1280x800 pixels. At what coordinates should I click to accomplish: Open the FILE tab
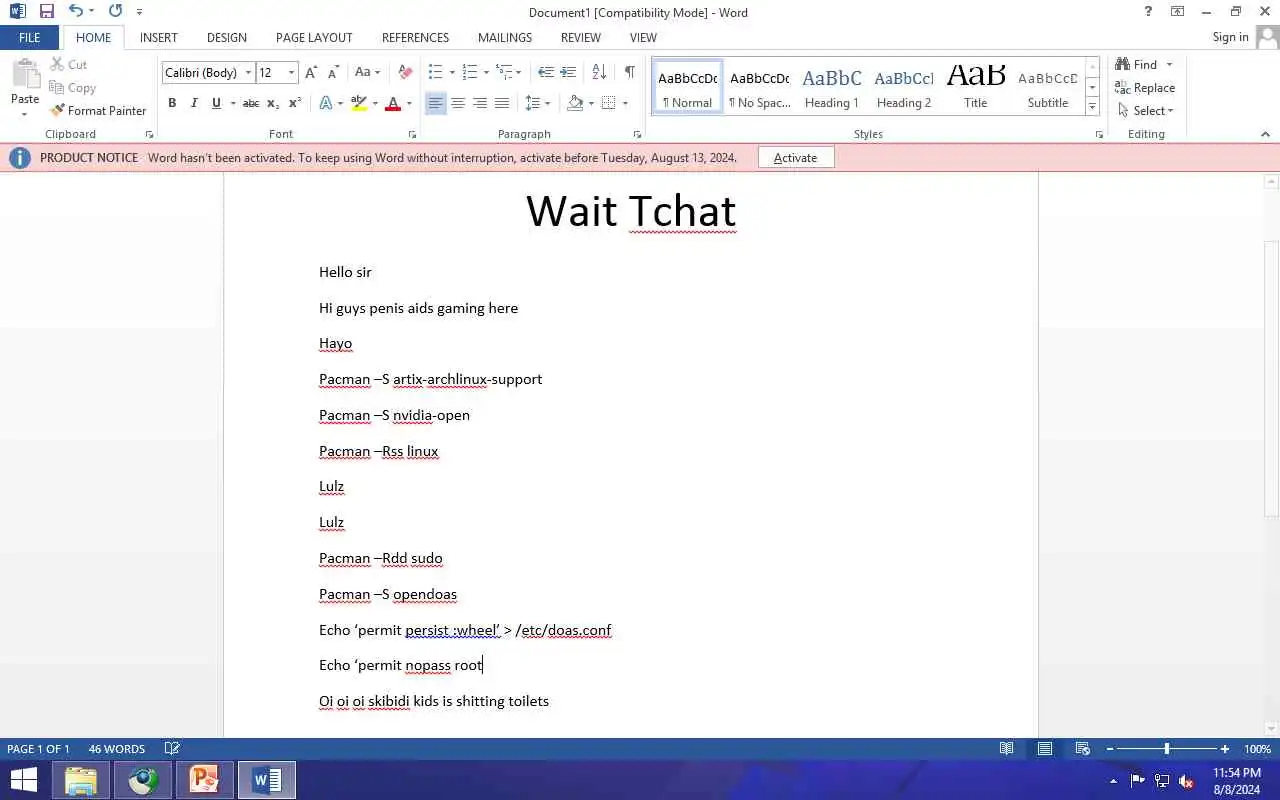(x=30, y=37)
